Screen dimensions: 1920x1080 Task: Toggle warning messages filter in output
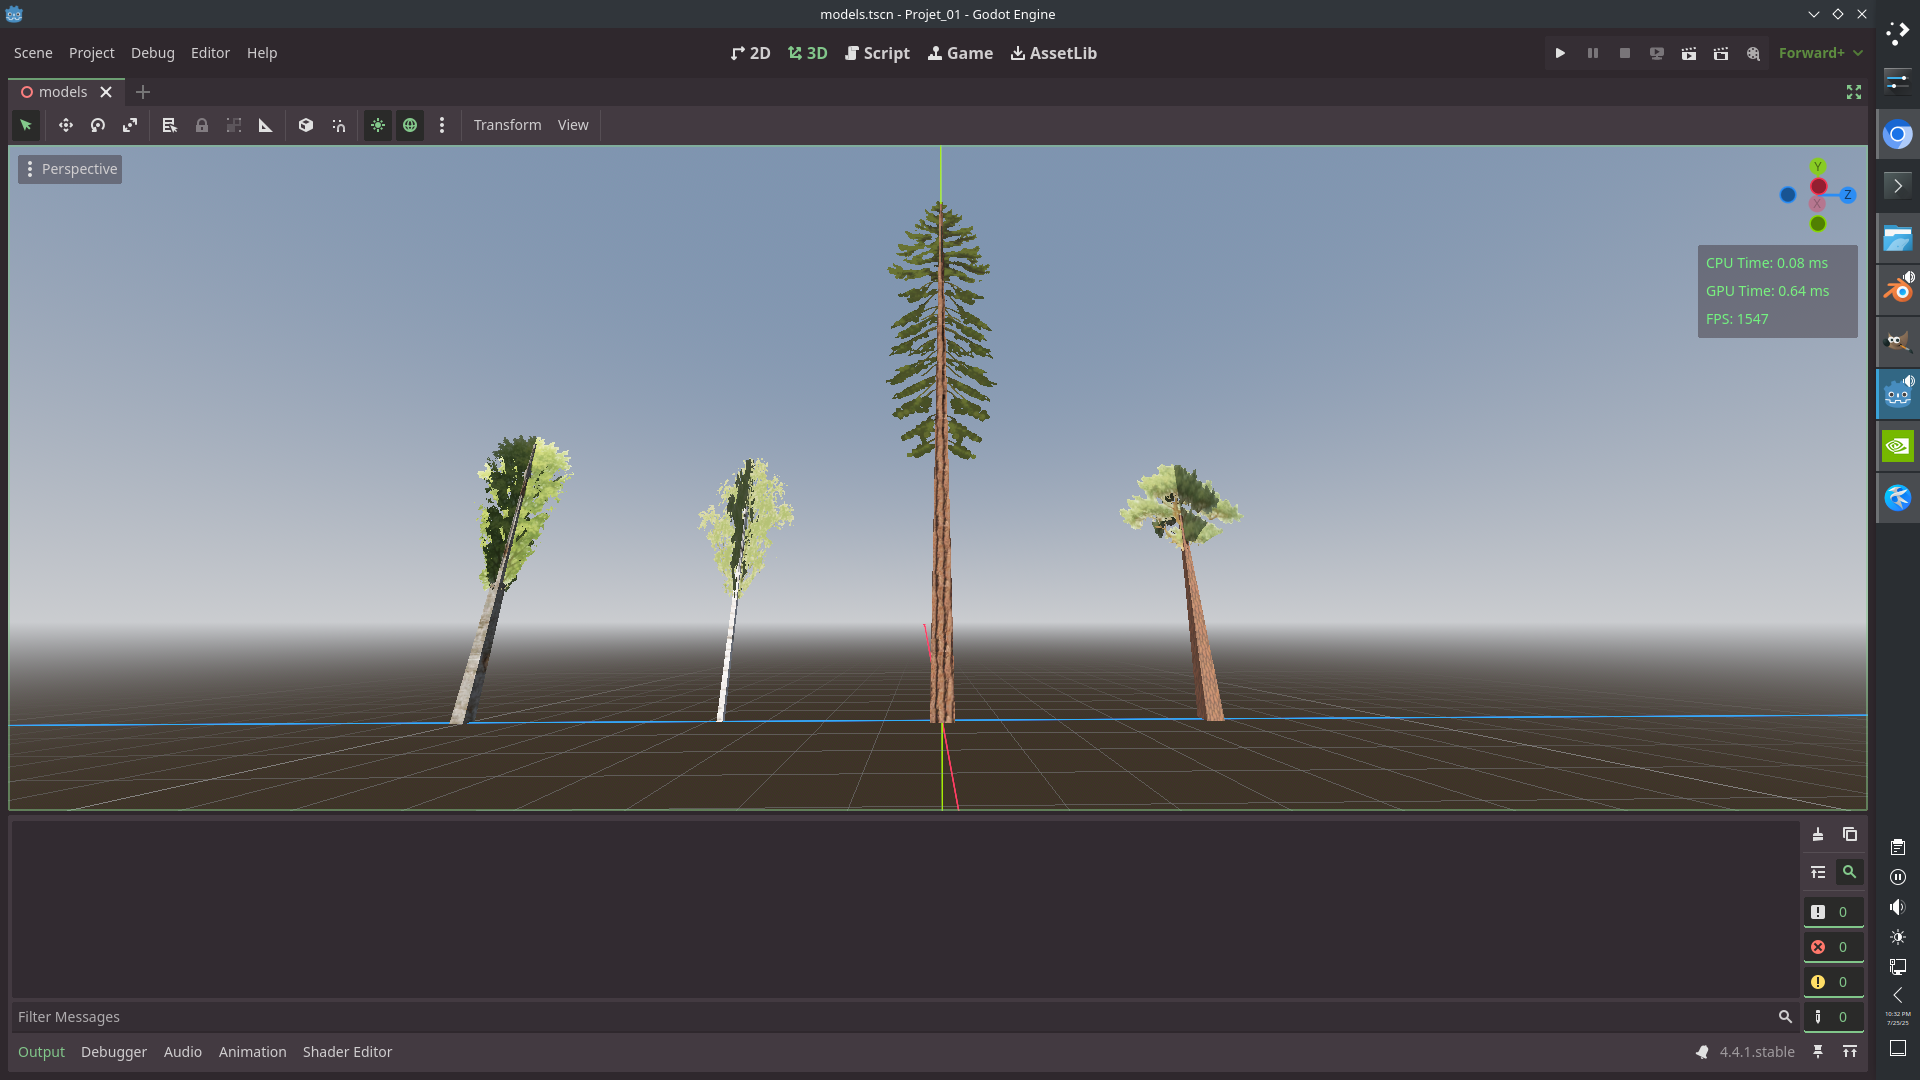coord(1832,982)
